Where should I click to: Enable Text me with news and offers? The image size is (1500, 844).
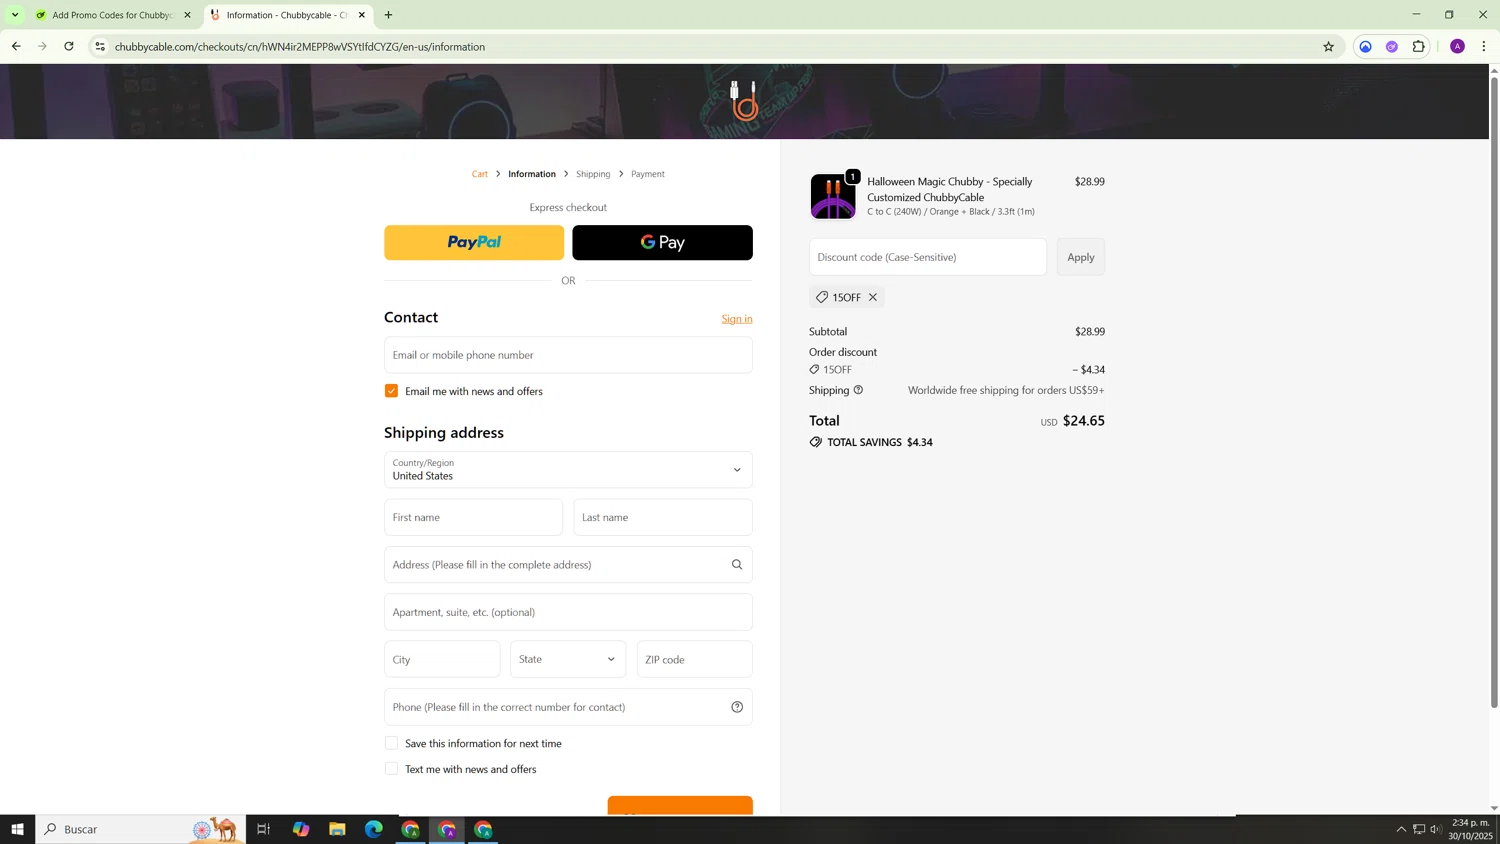[391, 769]
